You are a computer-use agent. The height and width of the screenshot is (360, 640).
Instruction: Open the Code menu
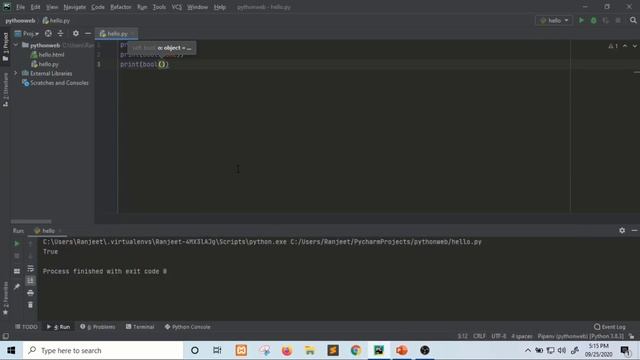coord(98,7)
